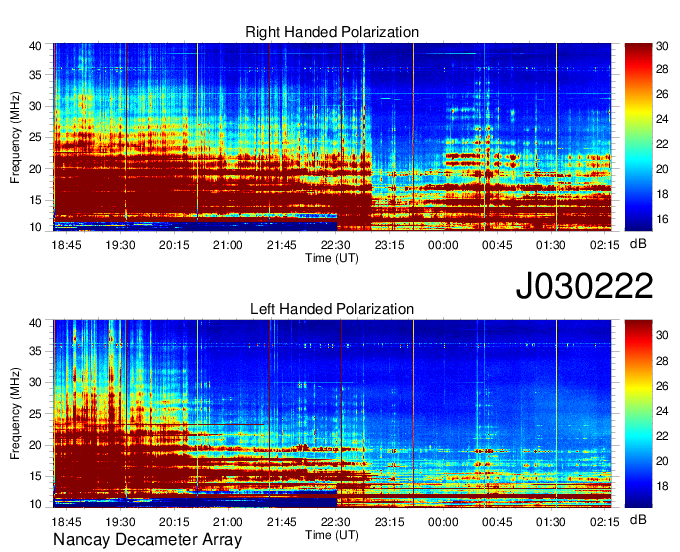The height and width of the screenshot is (552, 680).
Task: Click the top colorbar 'dB' unit label
Action: click(638, 244)
